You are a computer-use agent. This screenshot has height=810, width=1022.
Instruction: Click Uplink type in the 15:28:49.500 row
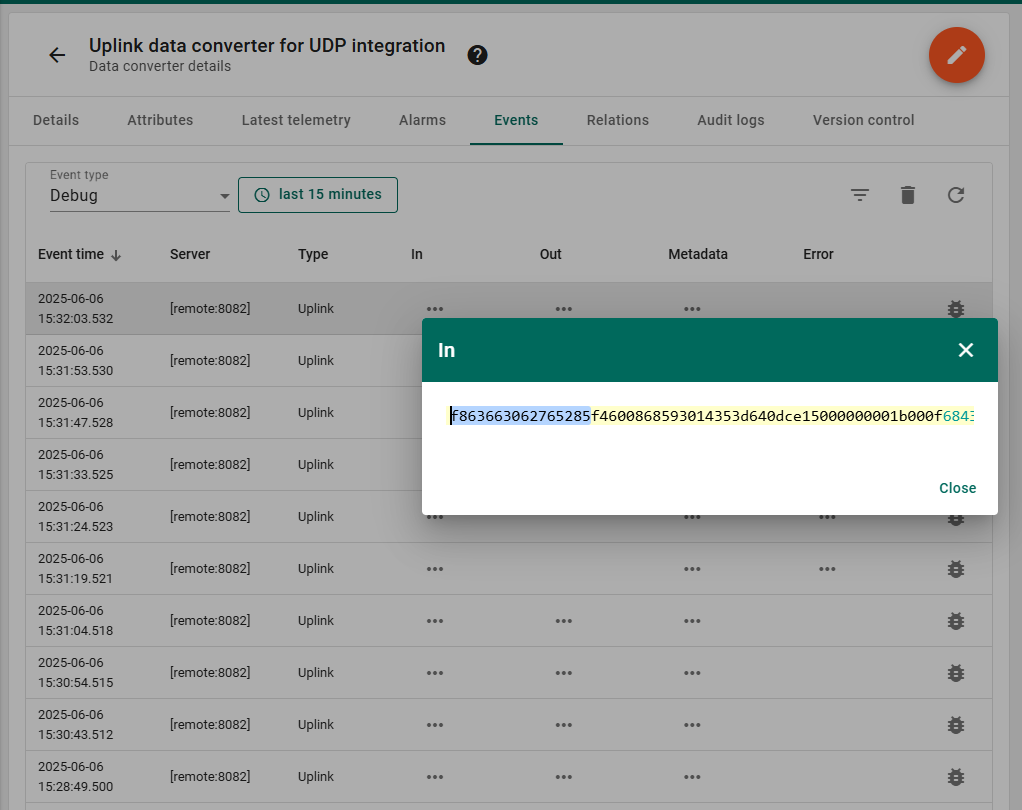315,777
